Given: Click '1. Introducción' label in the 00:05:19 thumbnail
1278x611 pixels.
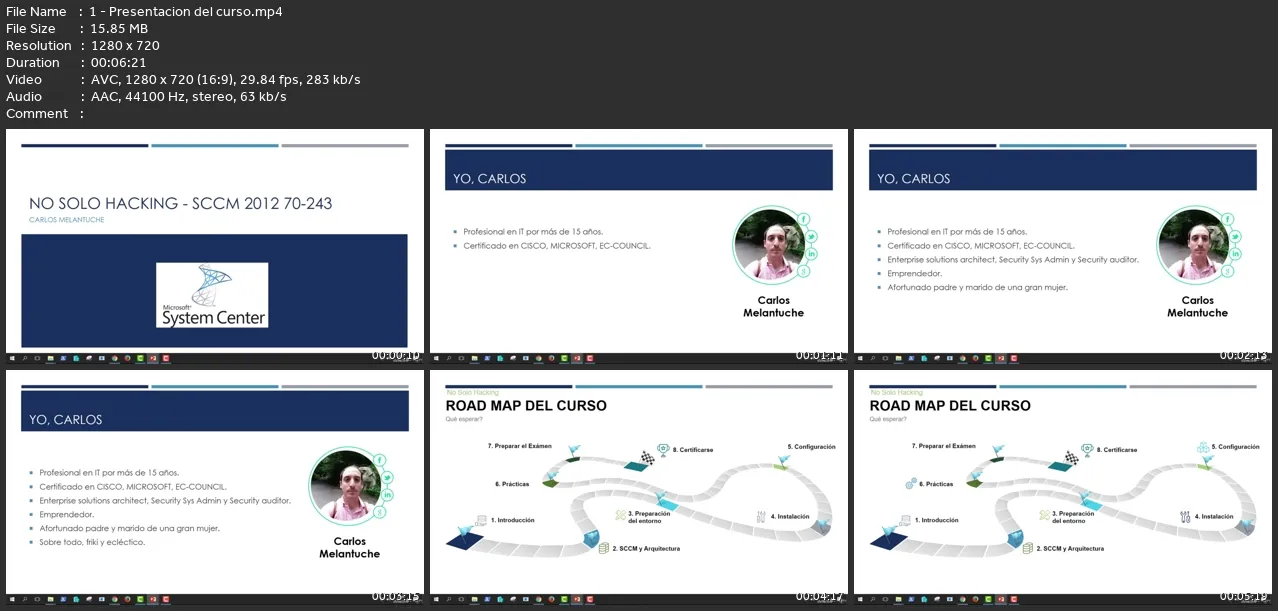Looking at the screenshot, I should coord(936,520).
